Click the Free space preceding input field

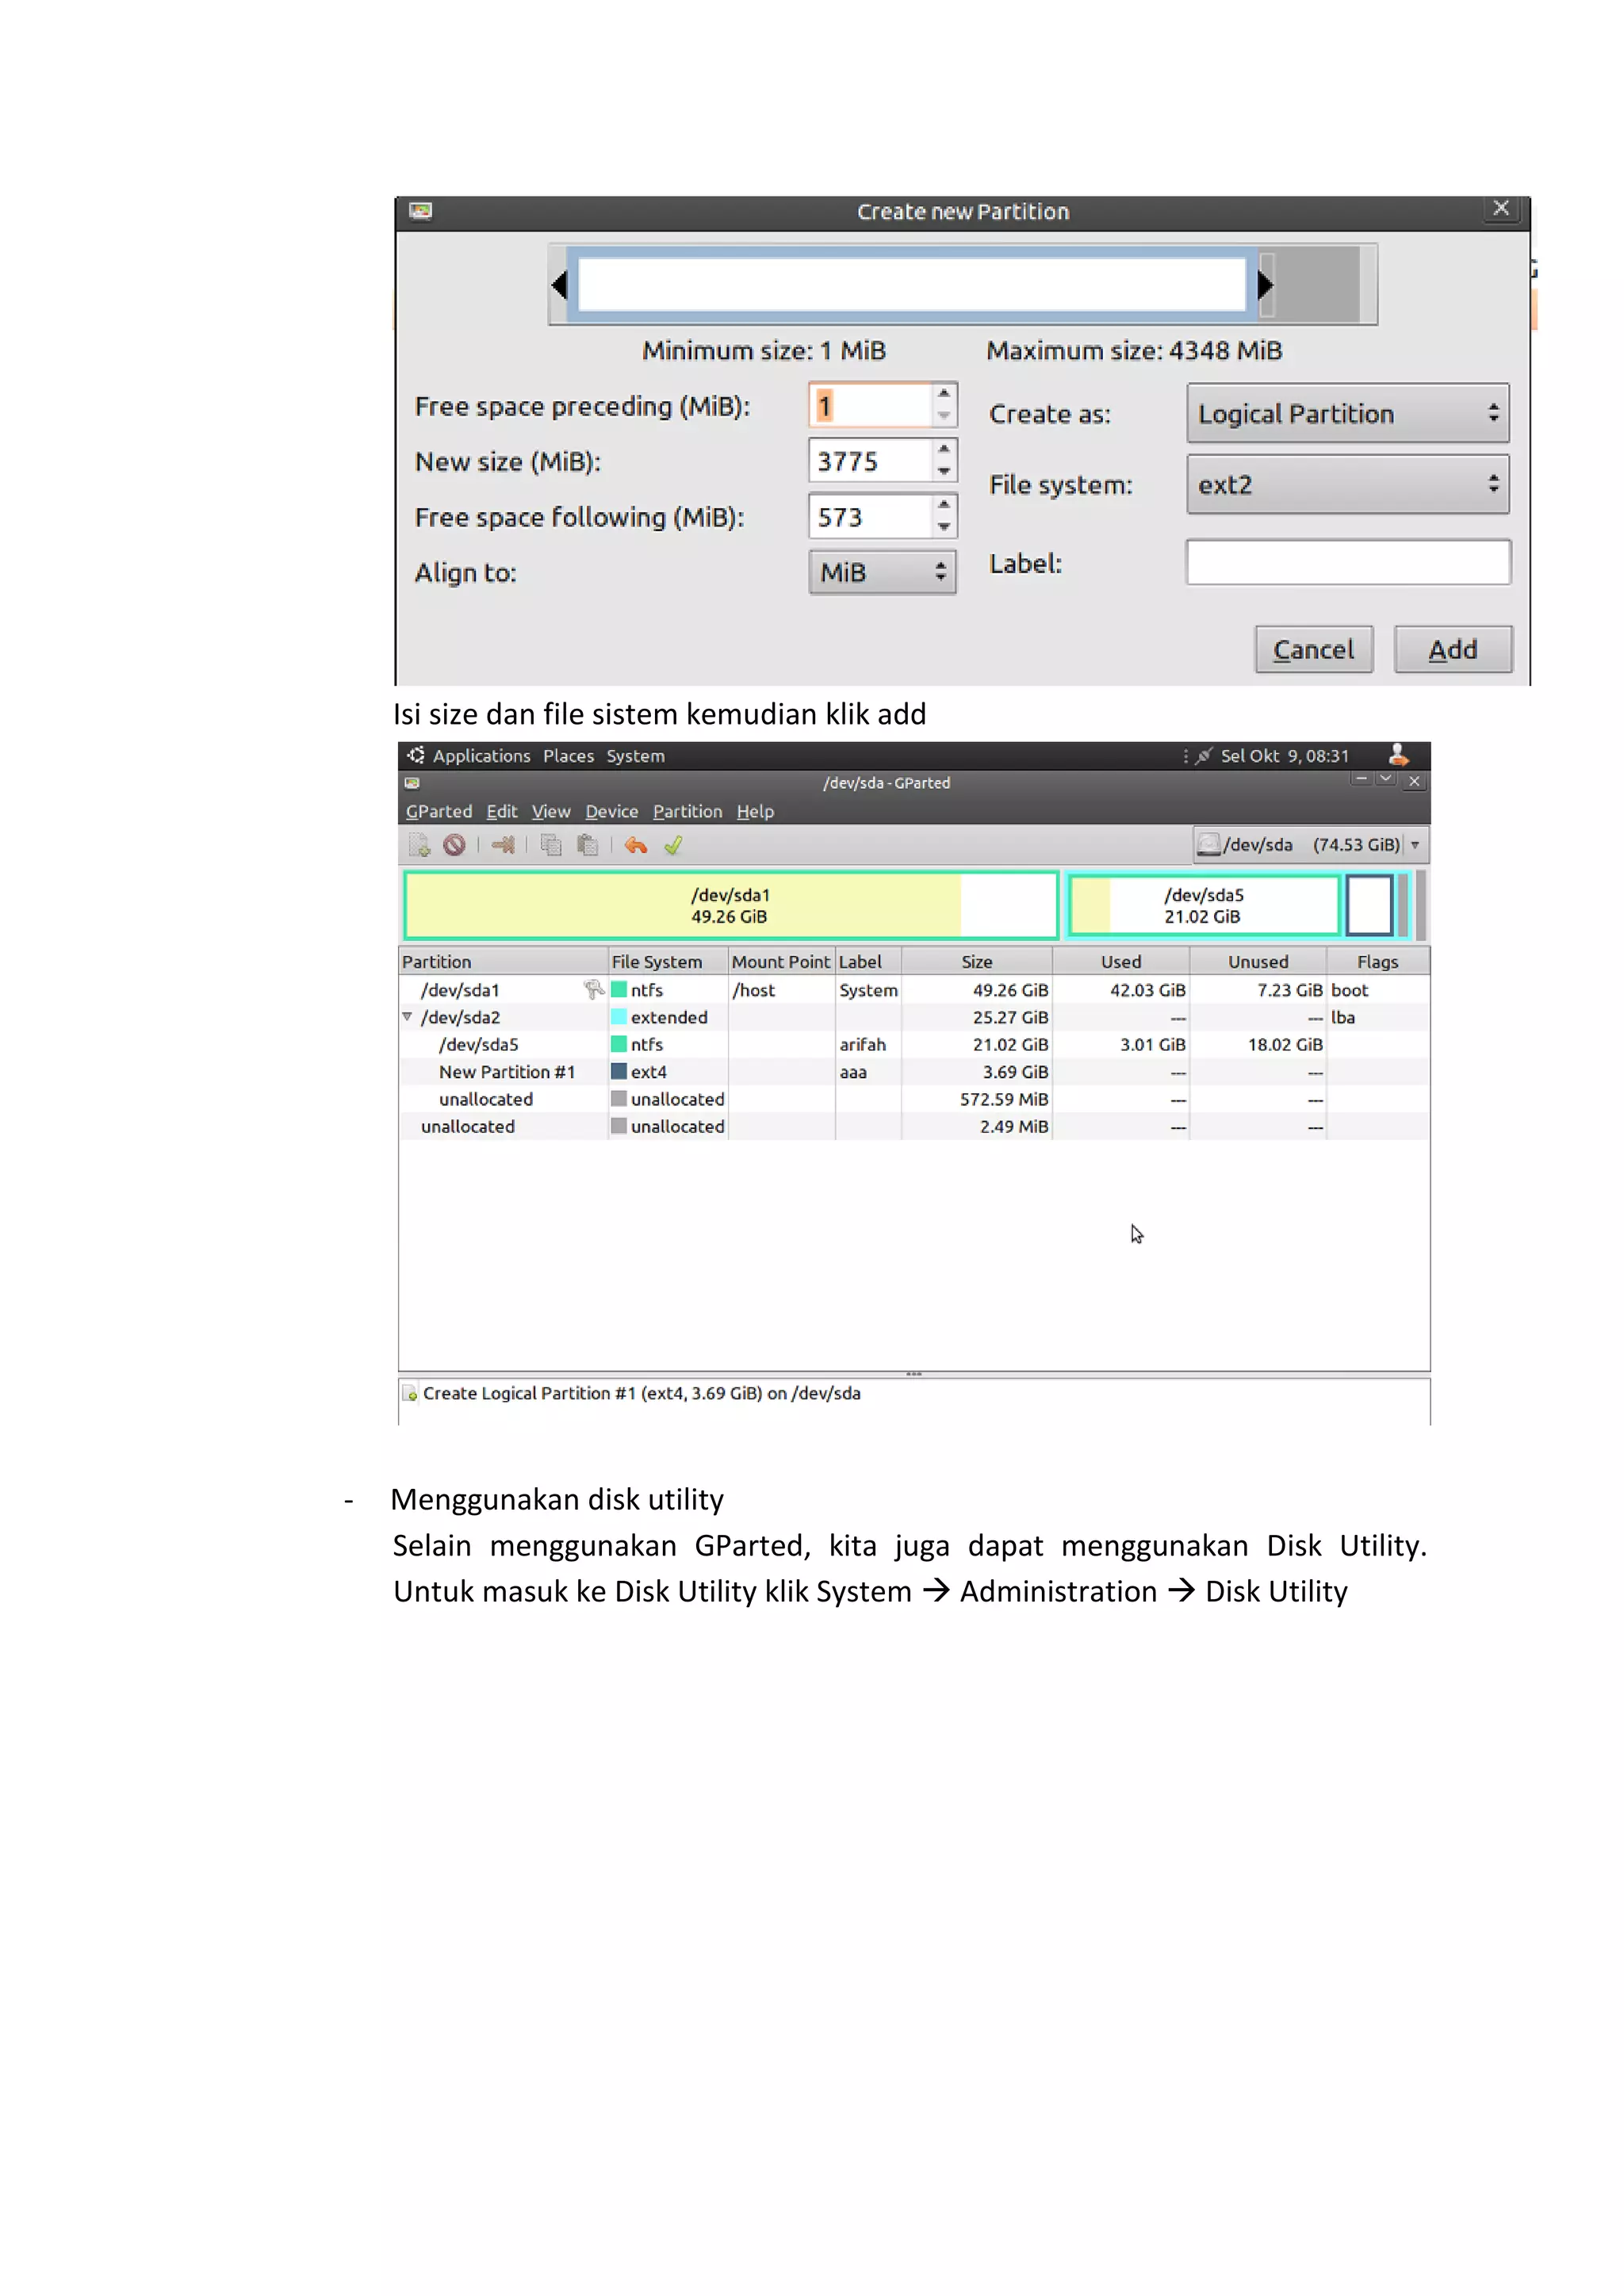[870, 405]
